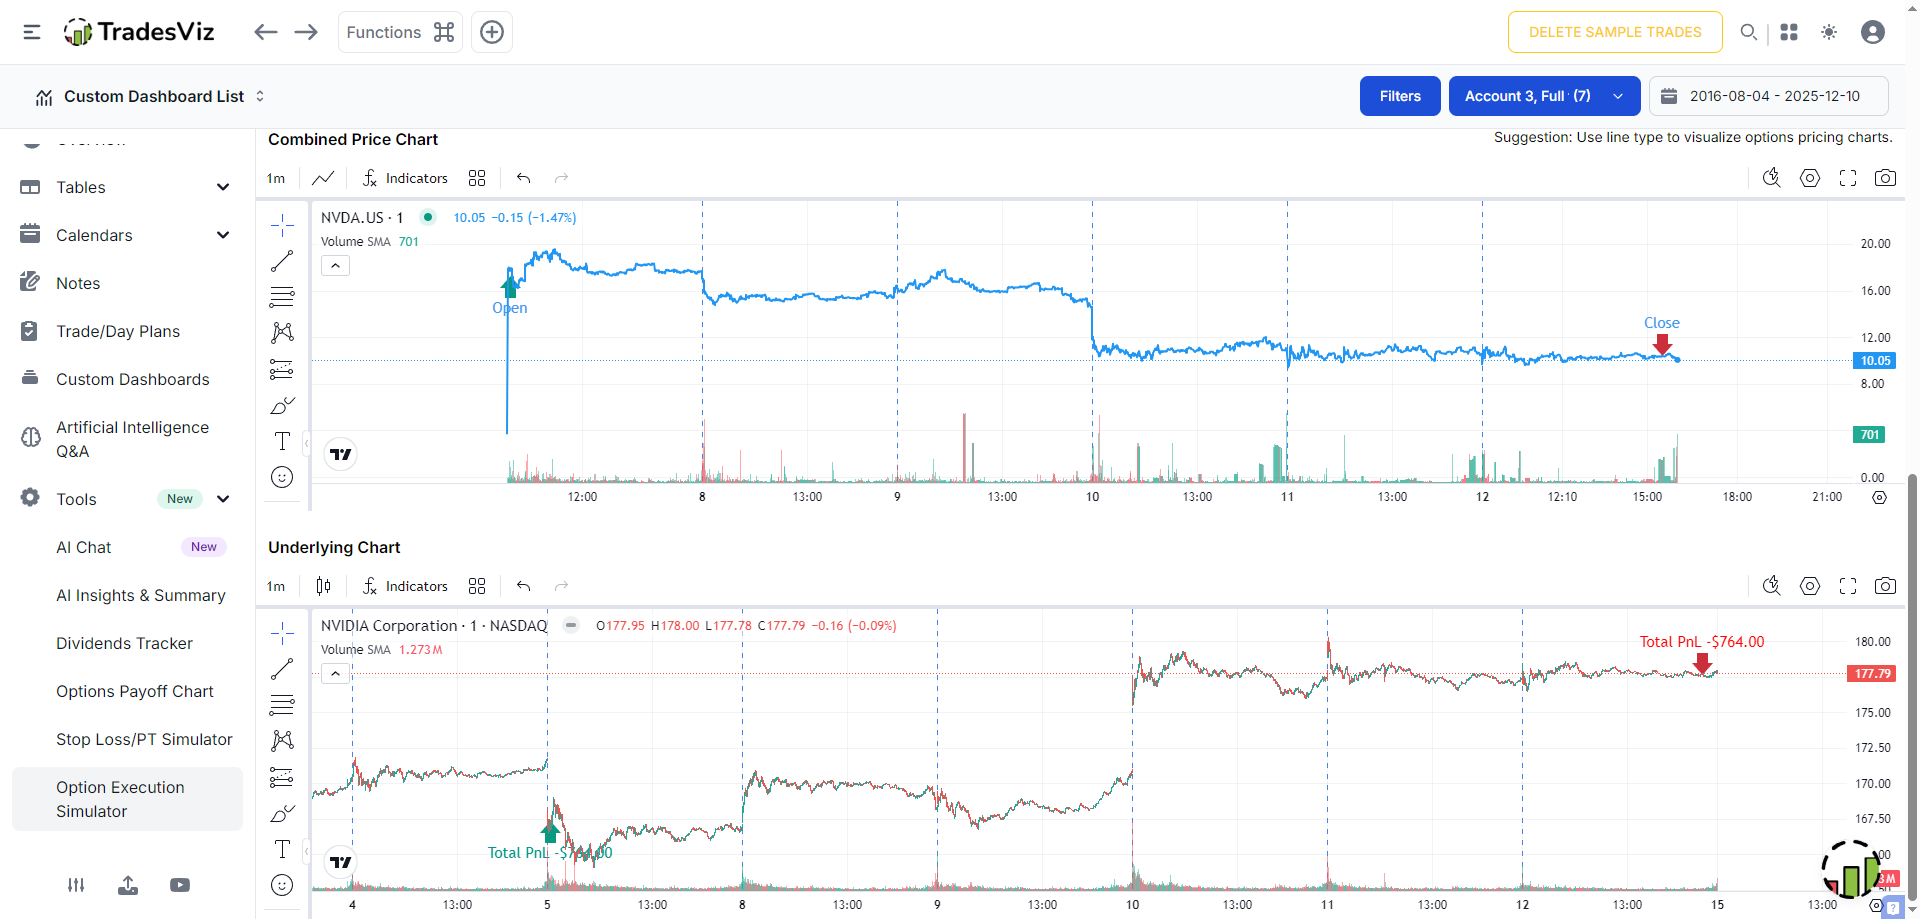The height and width of the screenshot is (919, 1920).
Task: Undo last action in Underlying Chart
Action: [x=523, y=586]
